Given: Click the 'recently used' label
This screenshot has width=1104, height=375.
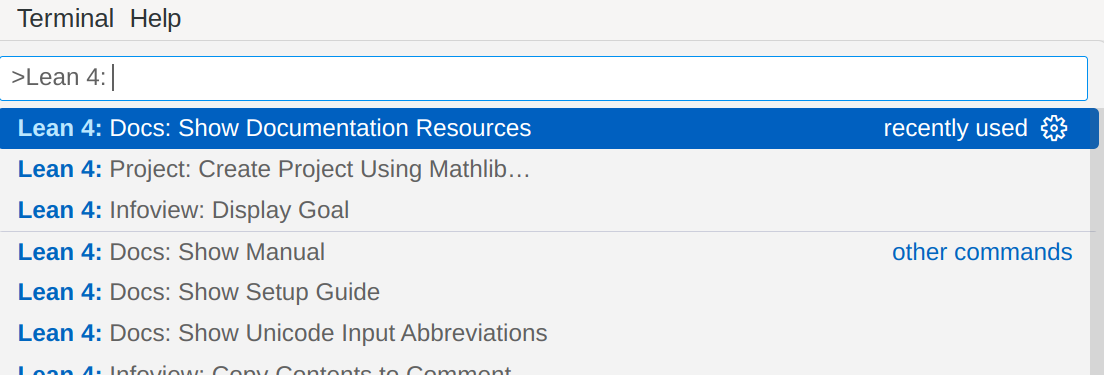Looking at the screenshot, I should point(955,128).
